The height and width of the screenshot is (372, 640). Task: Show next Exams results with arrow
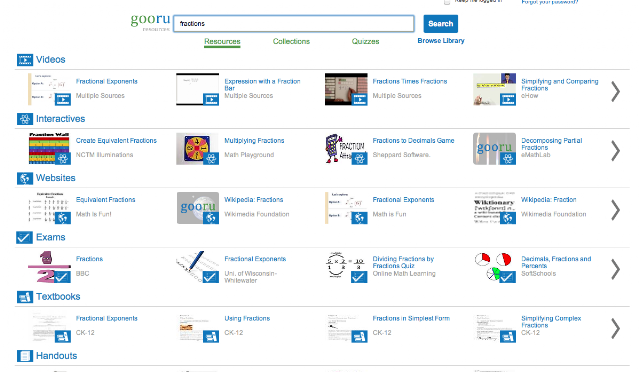616,269
